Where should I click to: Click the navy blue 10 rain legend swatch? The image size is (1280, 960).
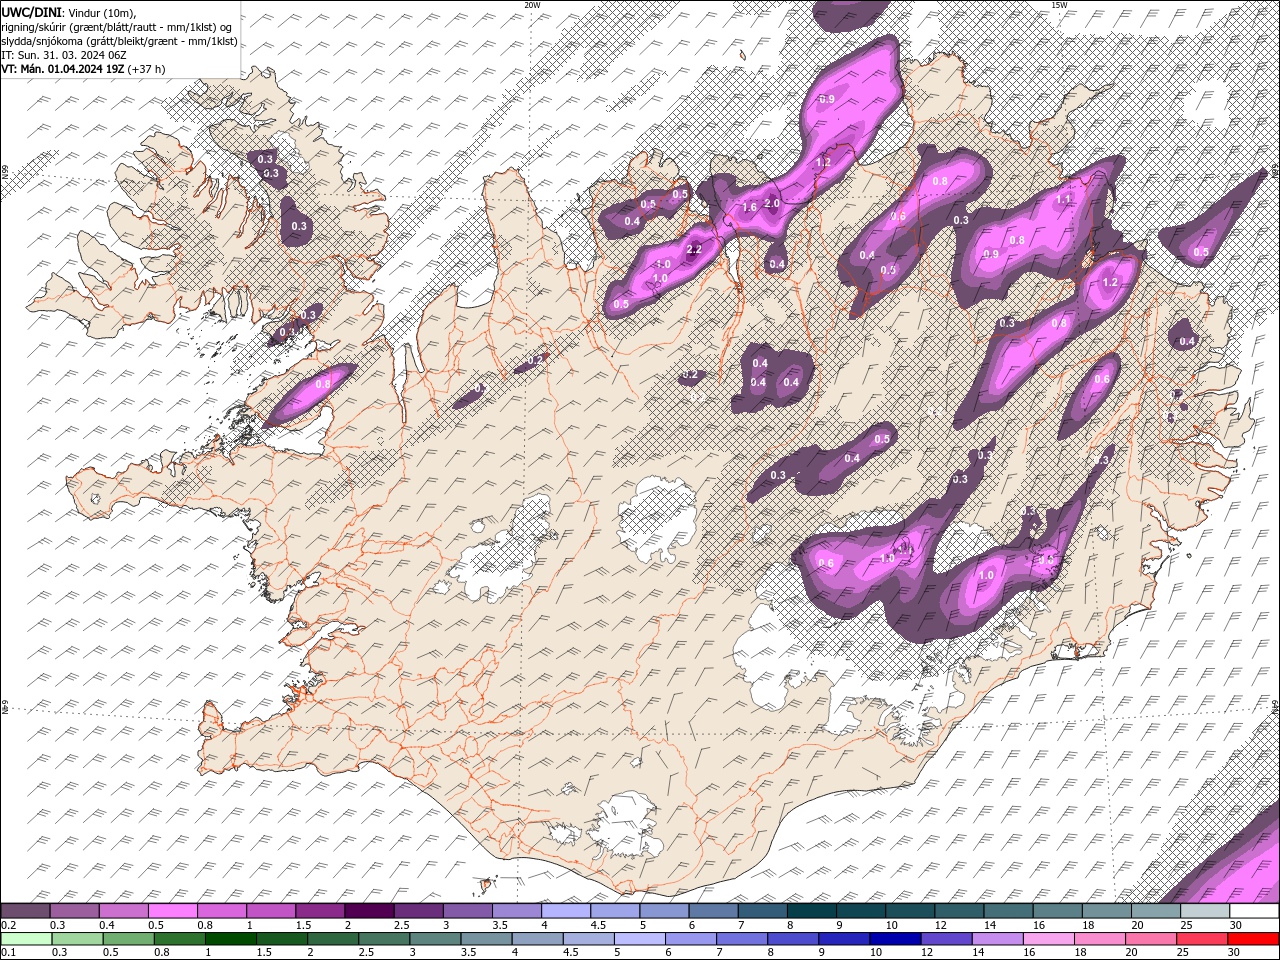coord(895,938)
